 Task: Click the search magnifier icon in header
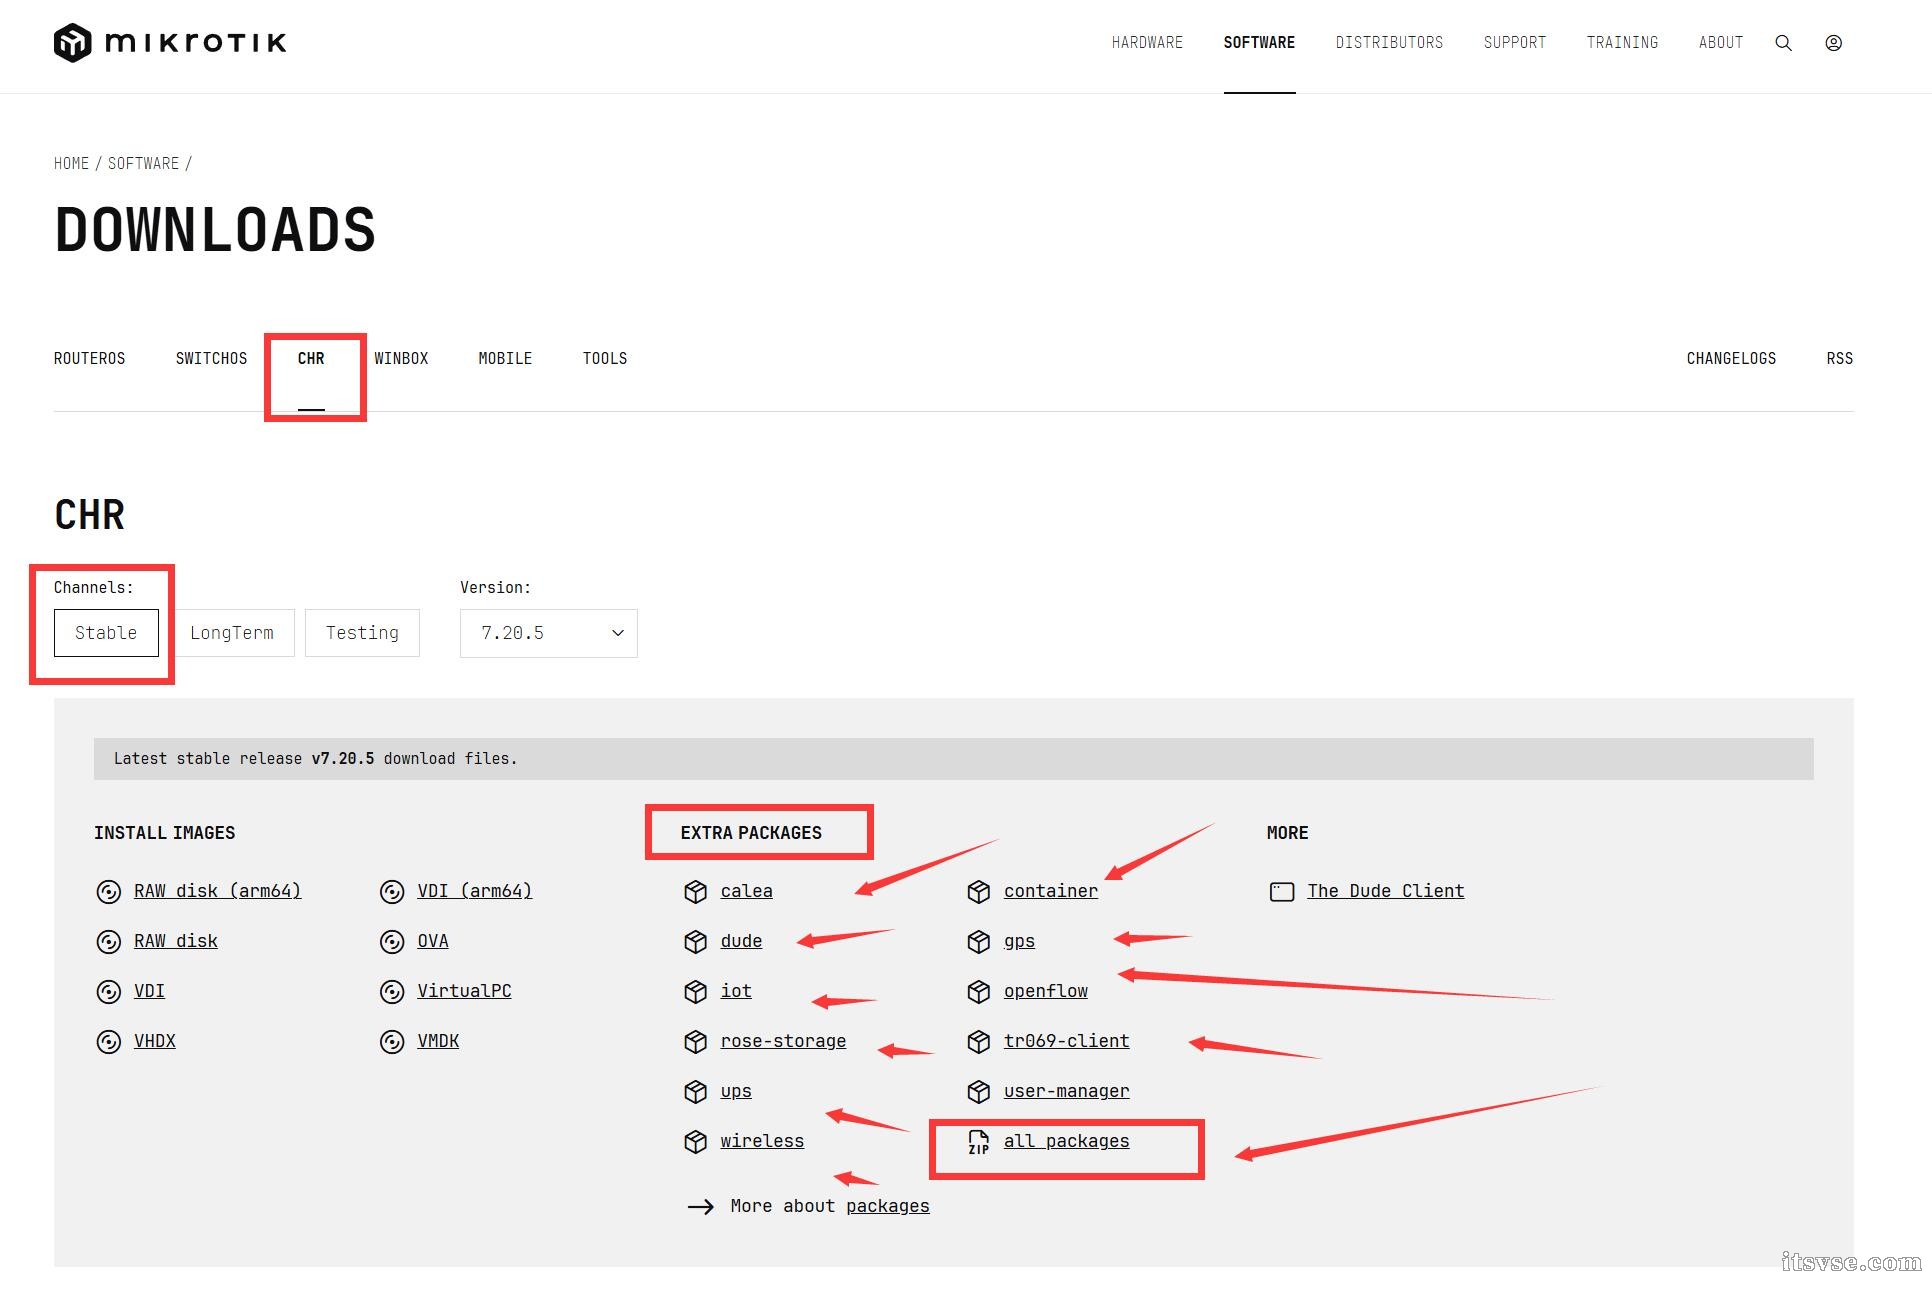pos(1783,43)
